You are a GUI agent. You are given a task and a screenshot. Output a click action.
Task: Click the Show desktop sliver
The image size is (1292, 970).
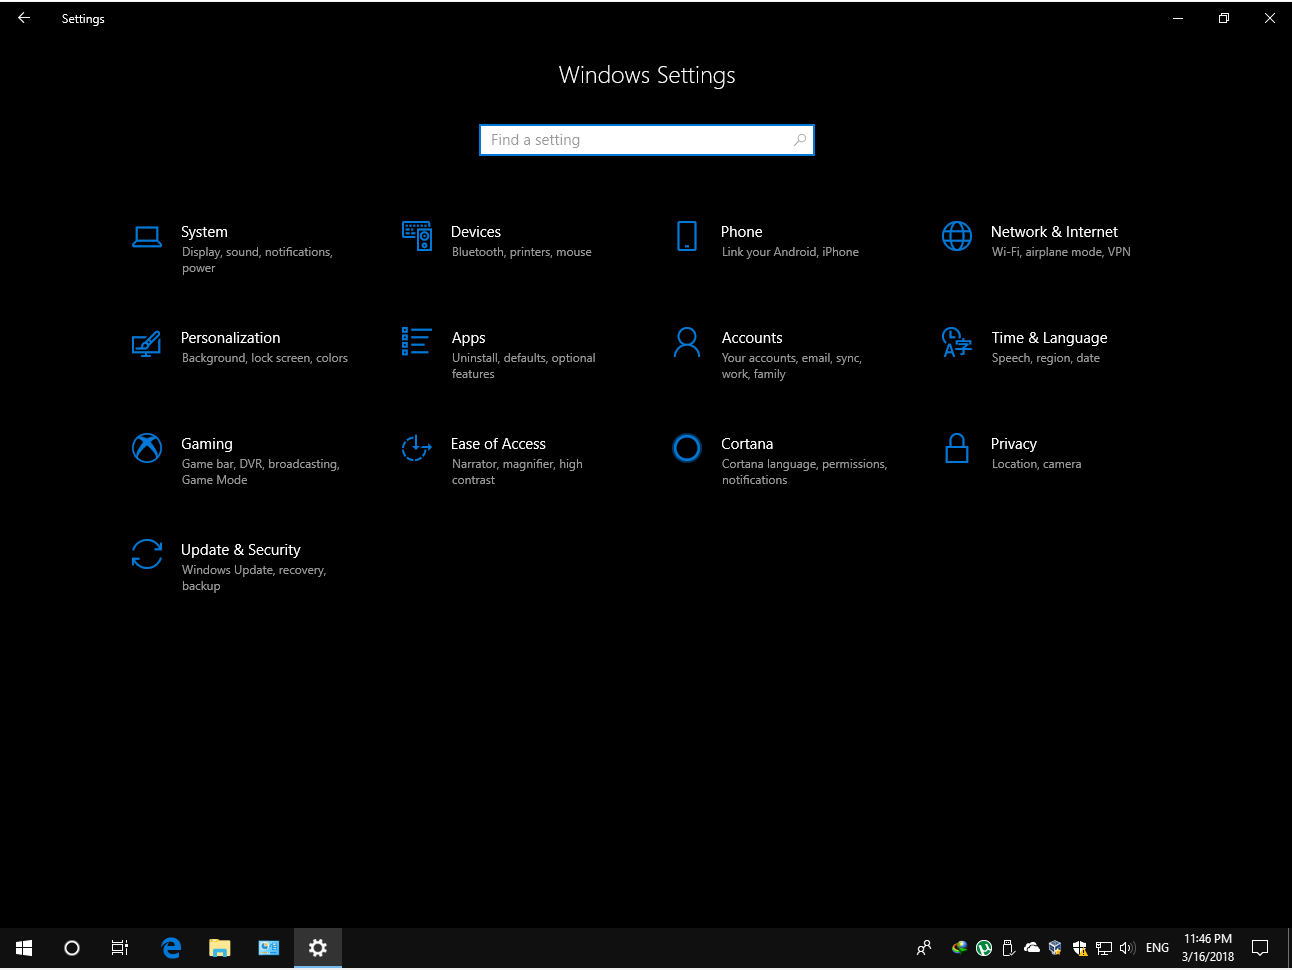tap(1288, 948)
